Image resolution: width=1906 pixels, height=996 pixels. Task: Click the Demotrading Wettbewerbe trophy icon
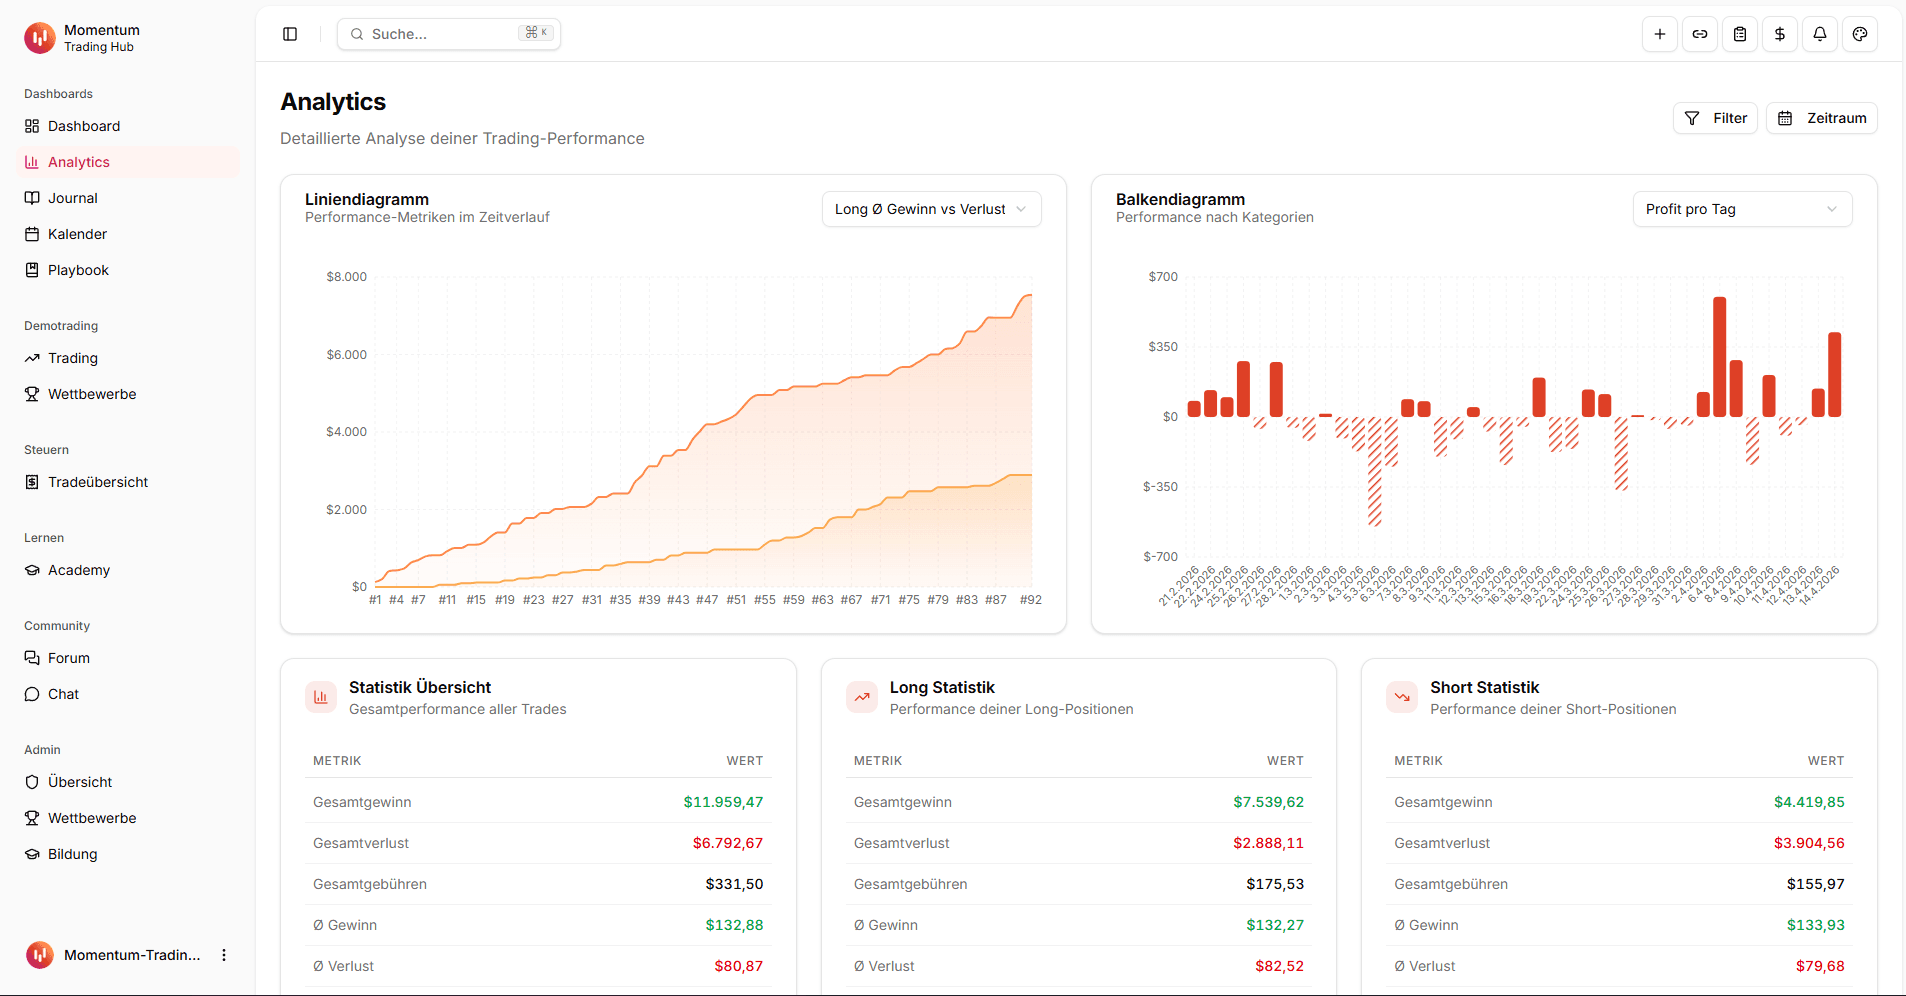pos(32,394)
